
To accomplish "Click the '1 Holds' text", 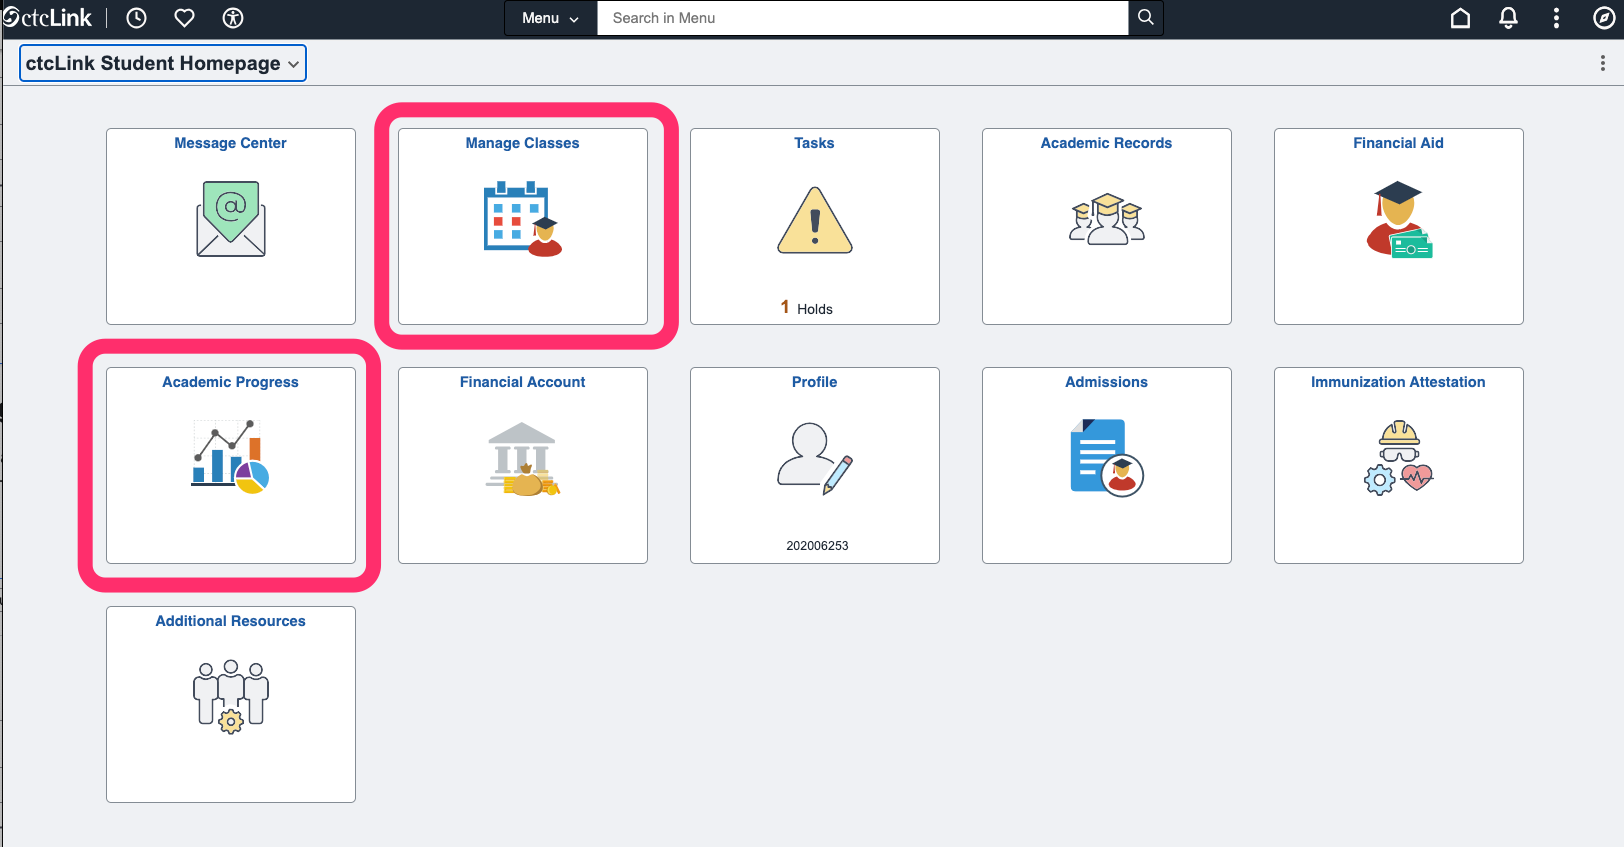I will coord(807,308).
